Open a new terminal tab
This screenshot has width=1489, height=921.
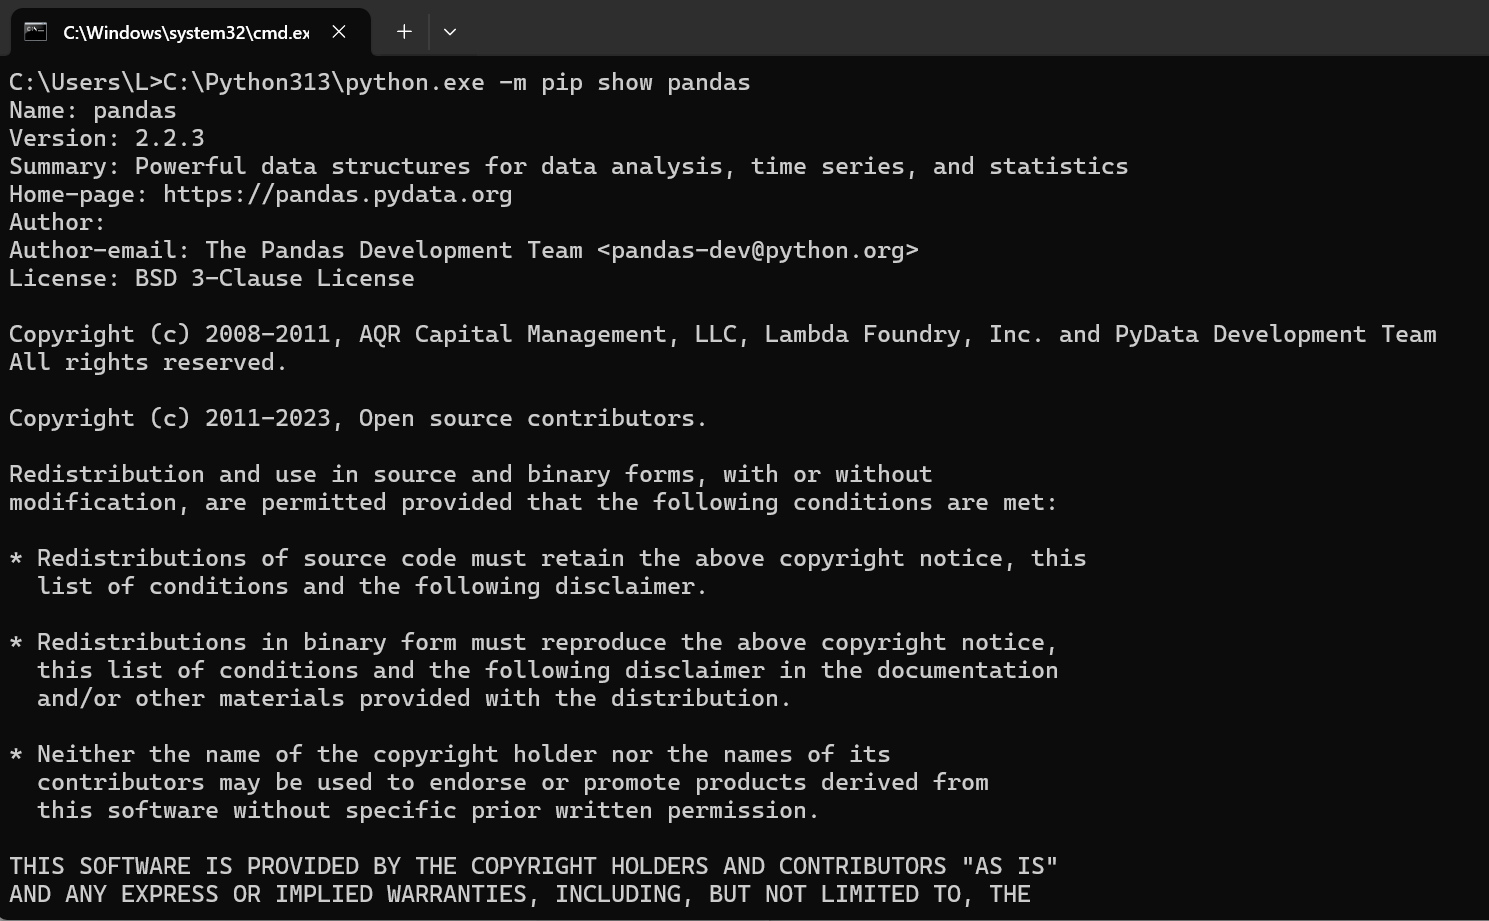point(404,32)
